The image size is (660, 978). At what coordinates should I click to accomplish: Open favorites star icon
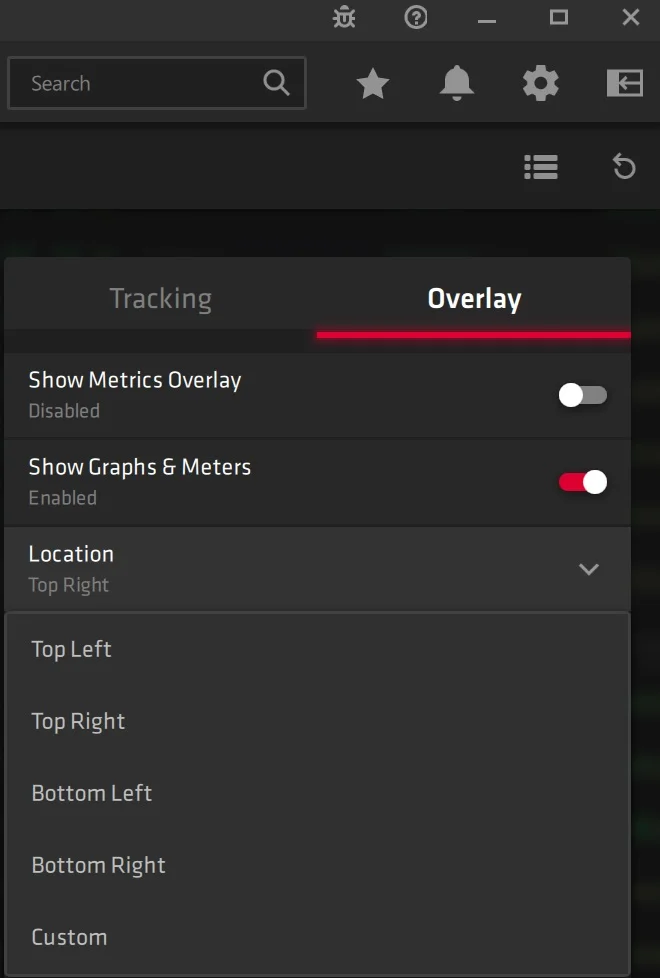[x=373, y=84]
